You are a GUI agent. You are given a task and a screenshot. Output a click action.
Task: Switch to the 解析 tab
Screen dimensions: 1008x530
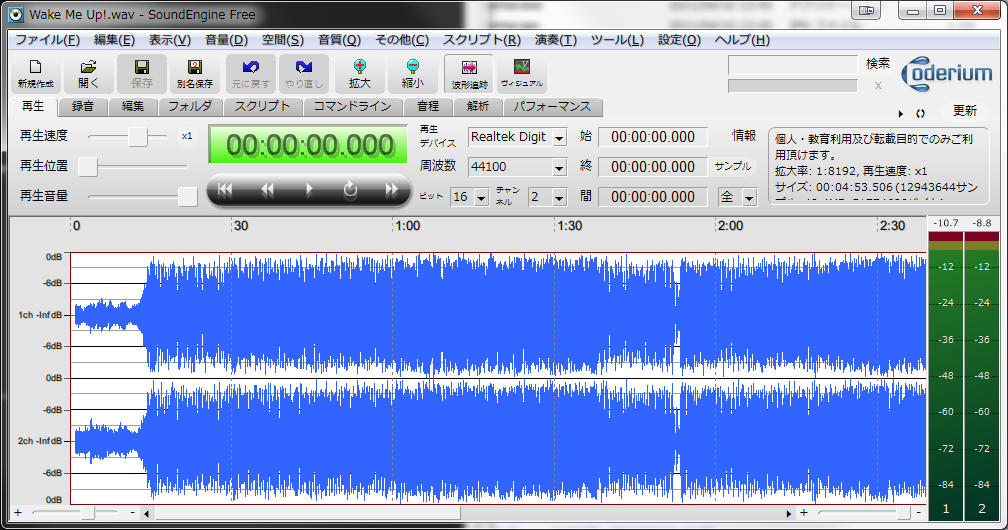tap(478, 106)
